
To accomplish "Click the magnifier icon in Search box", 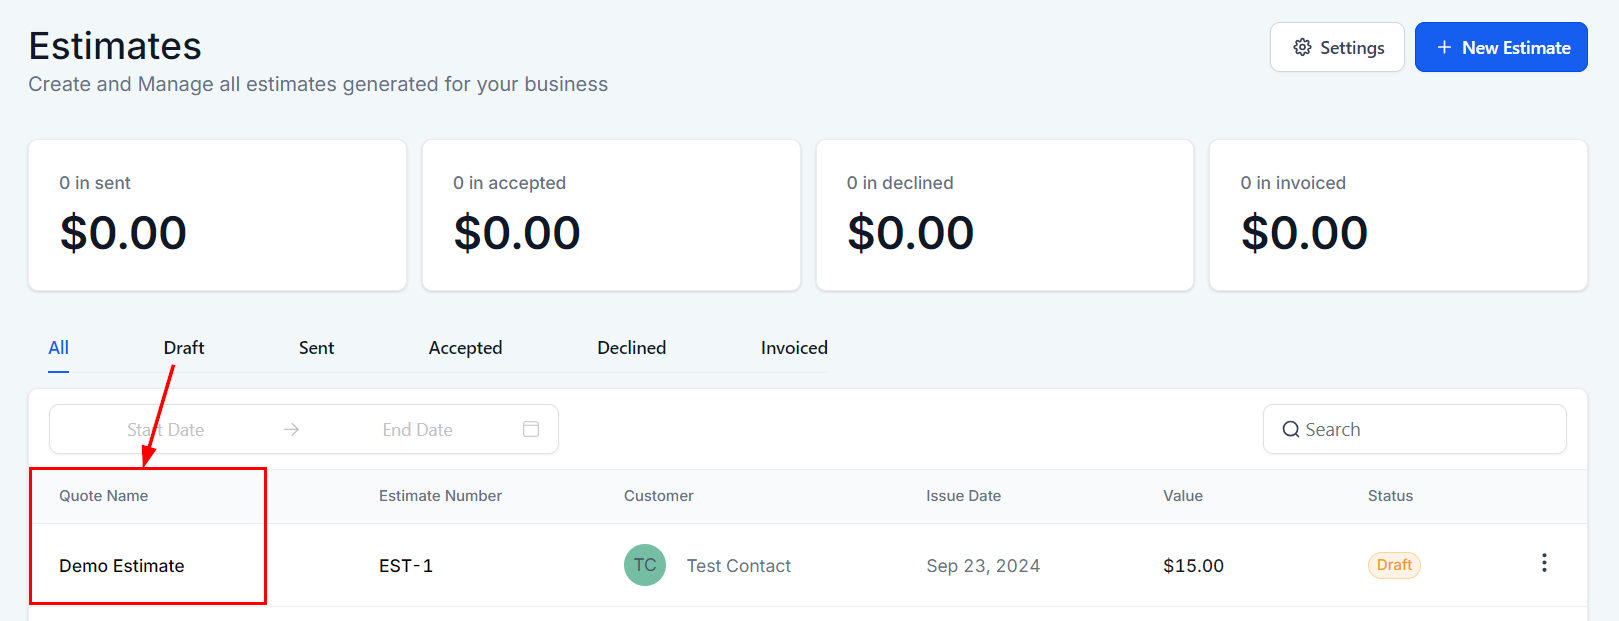I will click(x=1291, y=429).
